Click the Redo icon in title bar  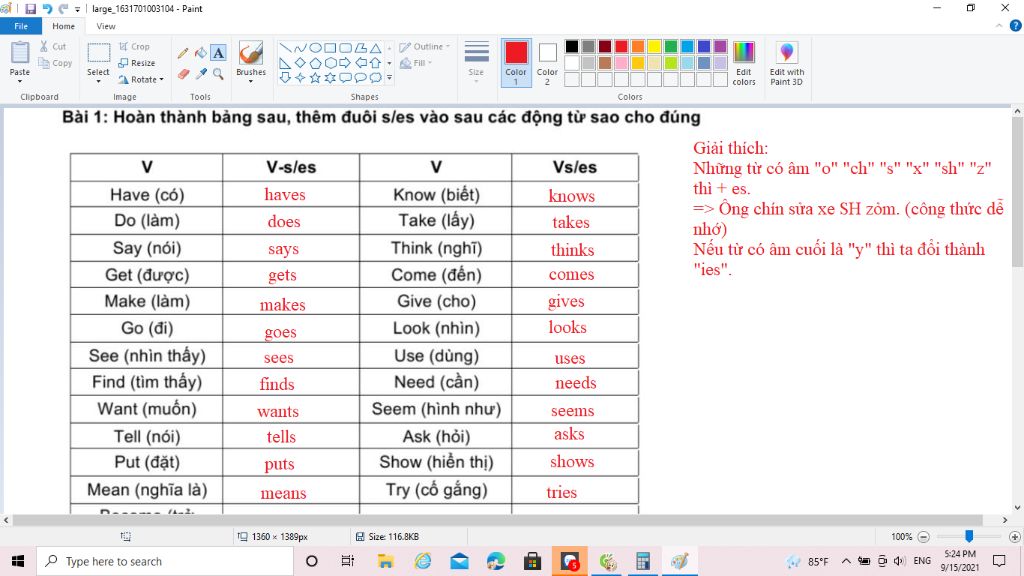tap(63, 9)
